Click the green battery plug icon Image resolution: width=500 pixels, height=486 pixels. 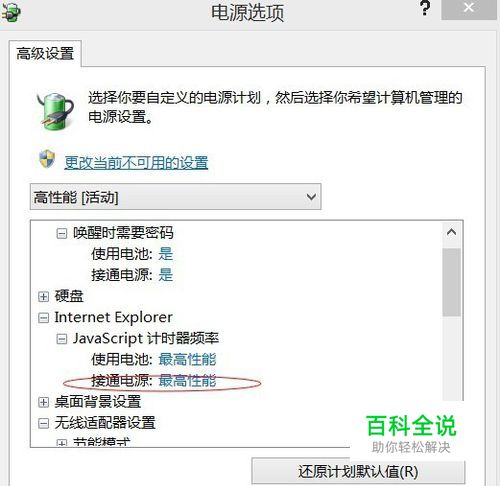55,112
